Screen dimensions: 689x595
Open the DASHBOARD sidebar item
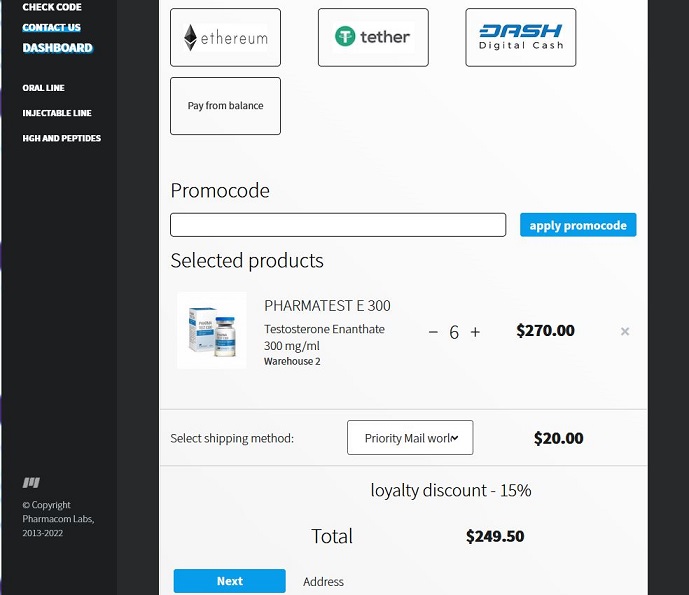[58, 48]
